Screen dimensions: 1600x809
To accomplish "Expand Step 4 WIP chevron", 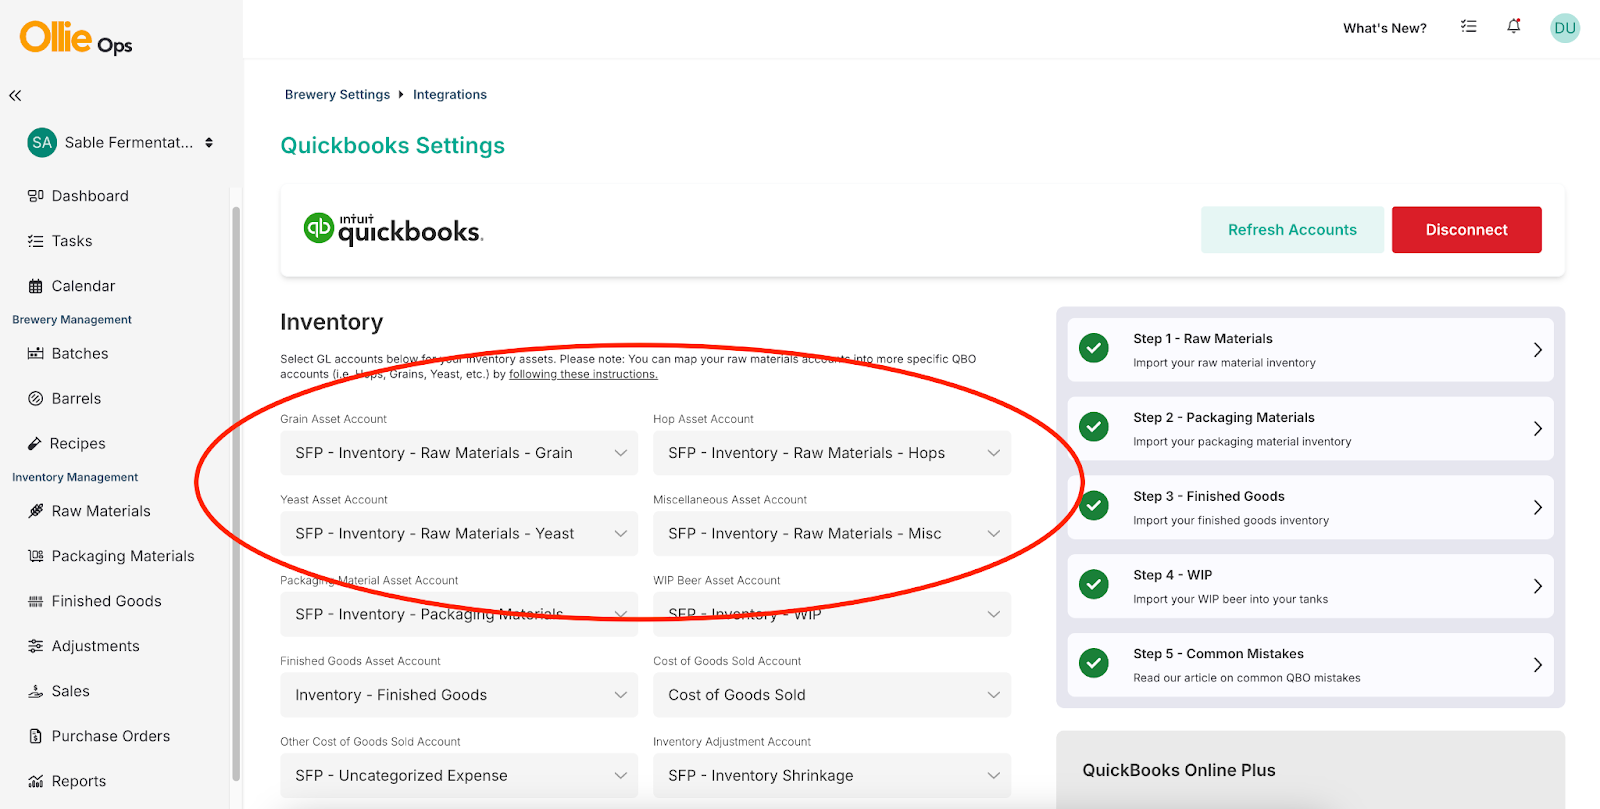I will click(1538, 586).
